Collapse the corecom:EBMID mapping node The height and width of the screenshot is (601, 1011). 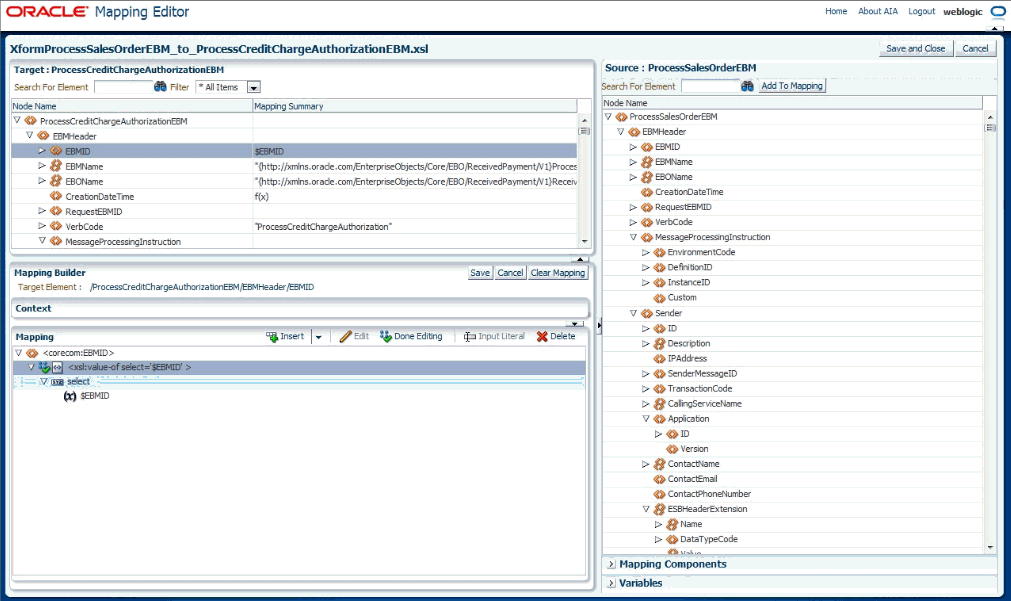(x=18, y=353)
